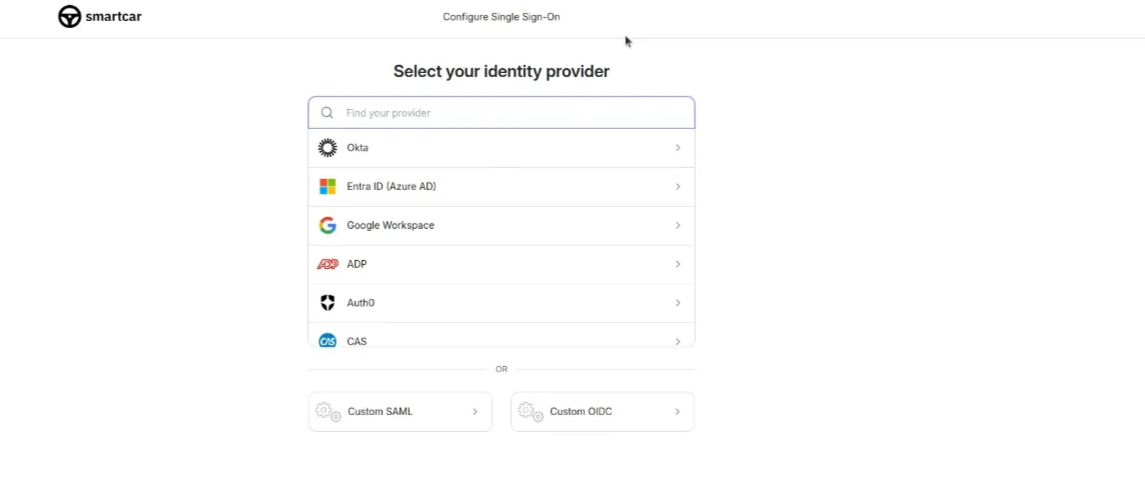Click the Smartcar steering wheel logo
The height and width of the screenshot is (486, 1145).
tap(69, 16)
